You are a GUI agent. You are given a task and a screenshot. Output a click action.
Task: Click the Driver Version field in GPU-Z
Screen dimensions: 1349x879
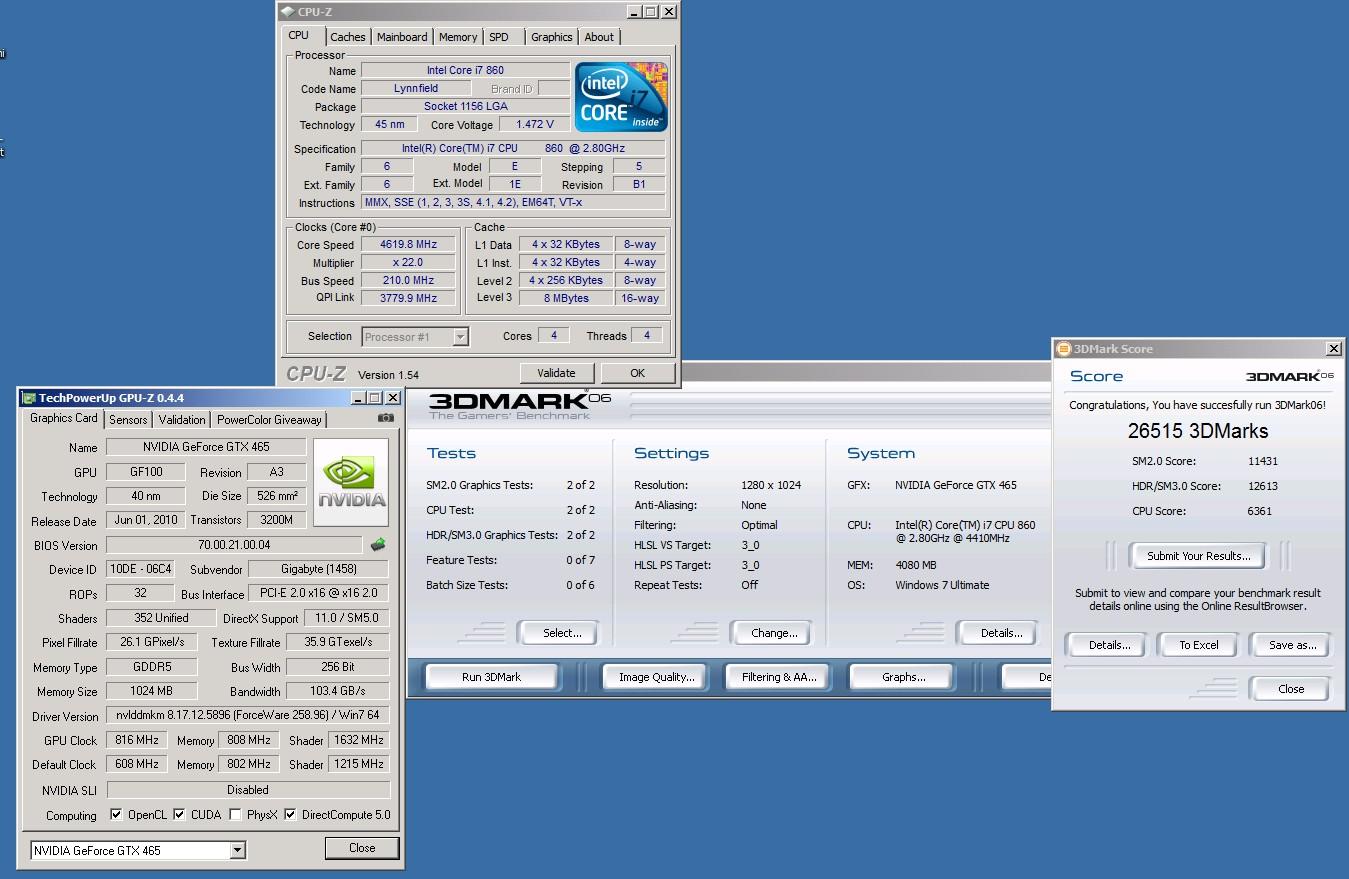coord(247,716)
